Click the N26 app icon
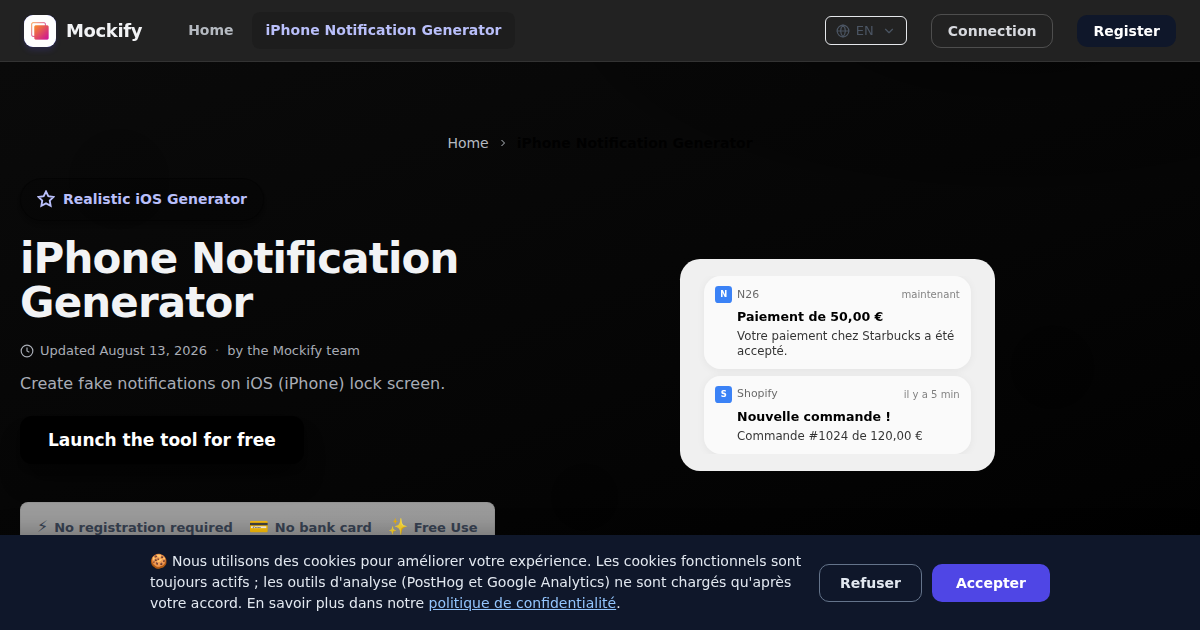Screen dimensions: 1200x630 (x=723, y=294)
